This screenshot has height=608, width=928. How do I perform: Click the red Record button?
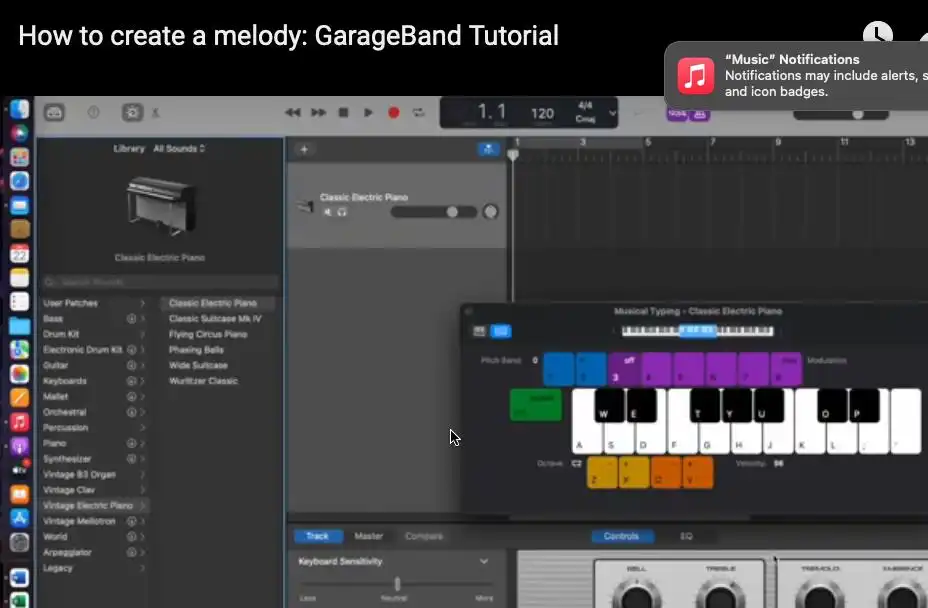click(394, 112)
